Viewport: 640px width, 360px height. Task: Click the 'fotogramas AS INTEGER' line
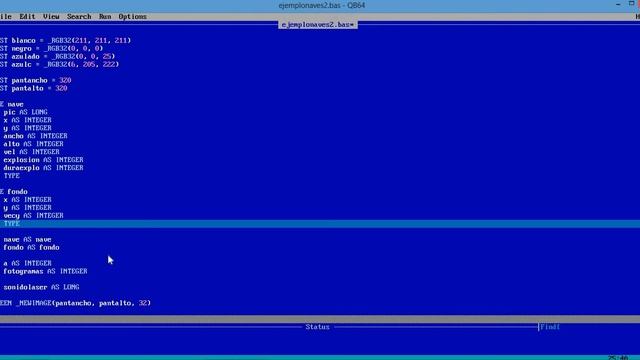45,271
